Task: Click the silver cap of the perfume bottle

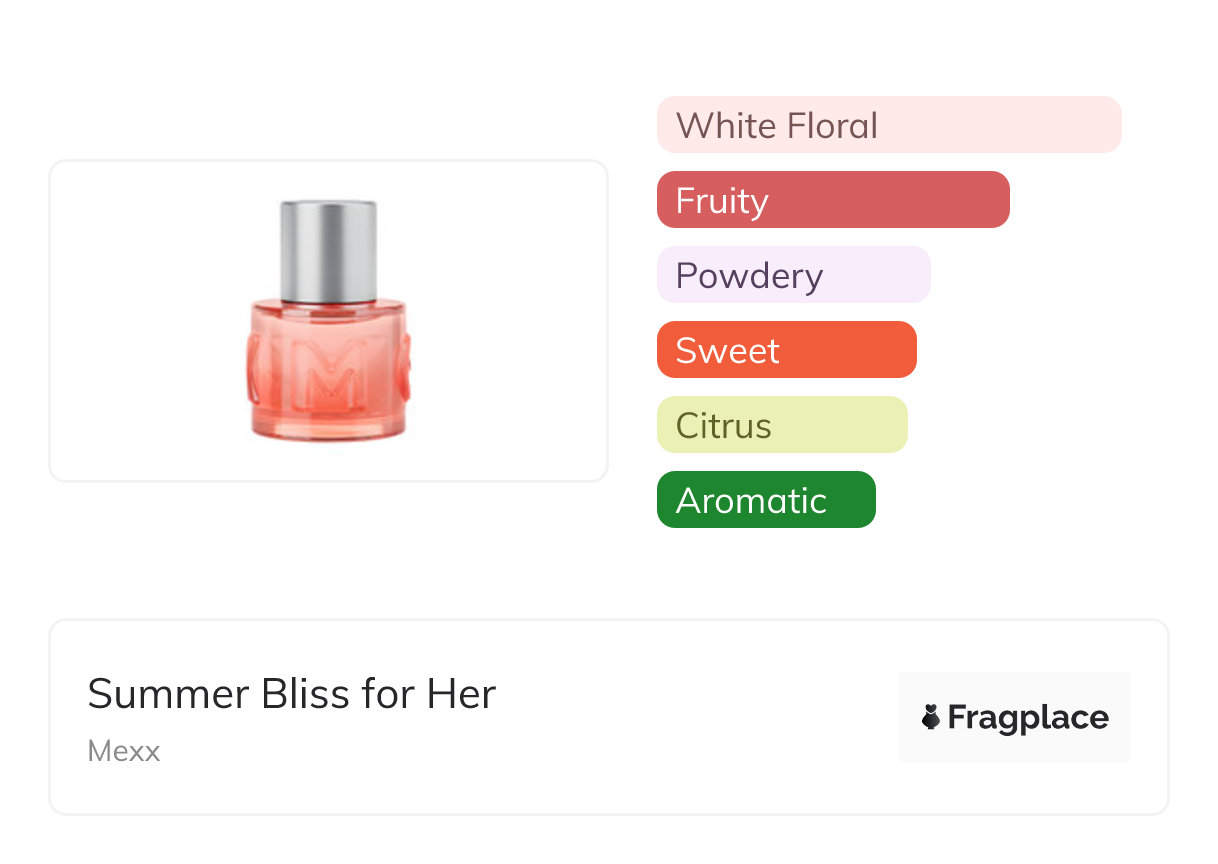Action: click(x=328, y=250)
